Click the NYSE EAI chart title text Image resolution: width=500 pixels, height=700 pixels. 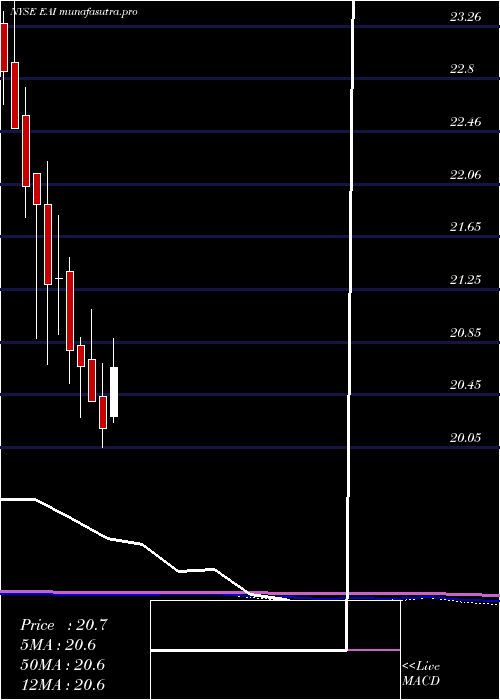(74, 12)
